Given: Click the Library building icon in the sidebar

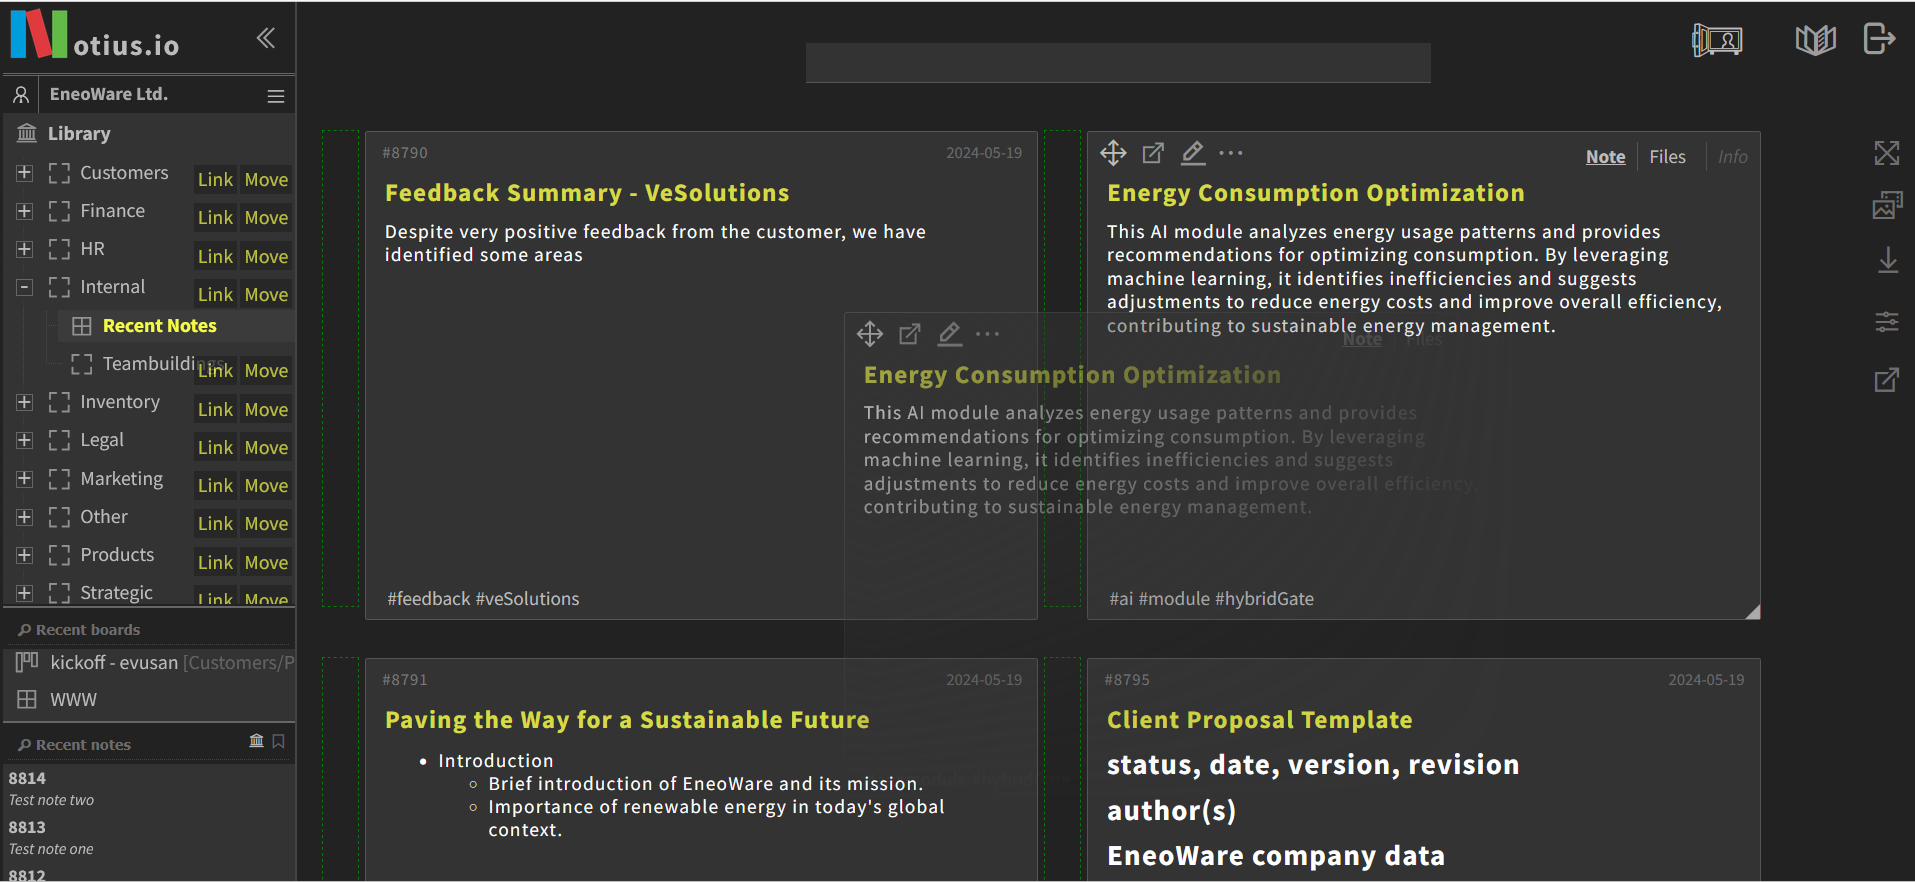Looking at the screenshot, I should [27, 133].
